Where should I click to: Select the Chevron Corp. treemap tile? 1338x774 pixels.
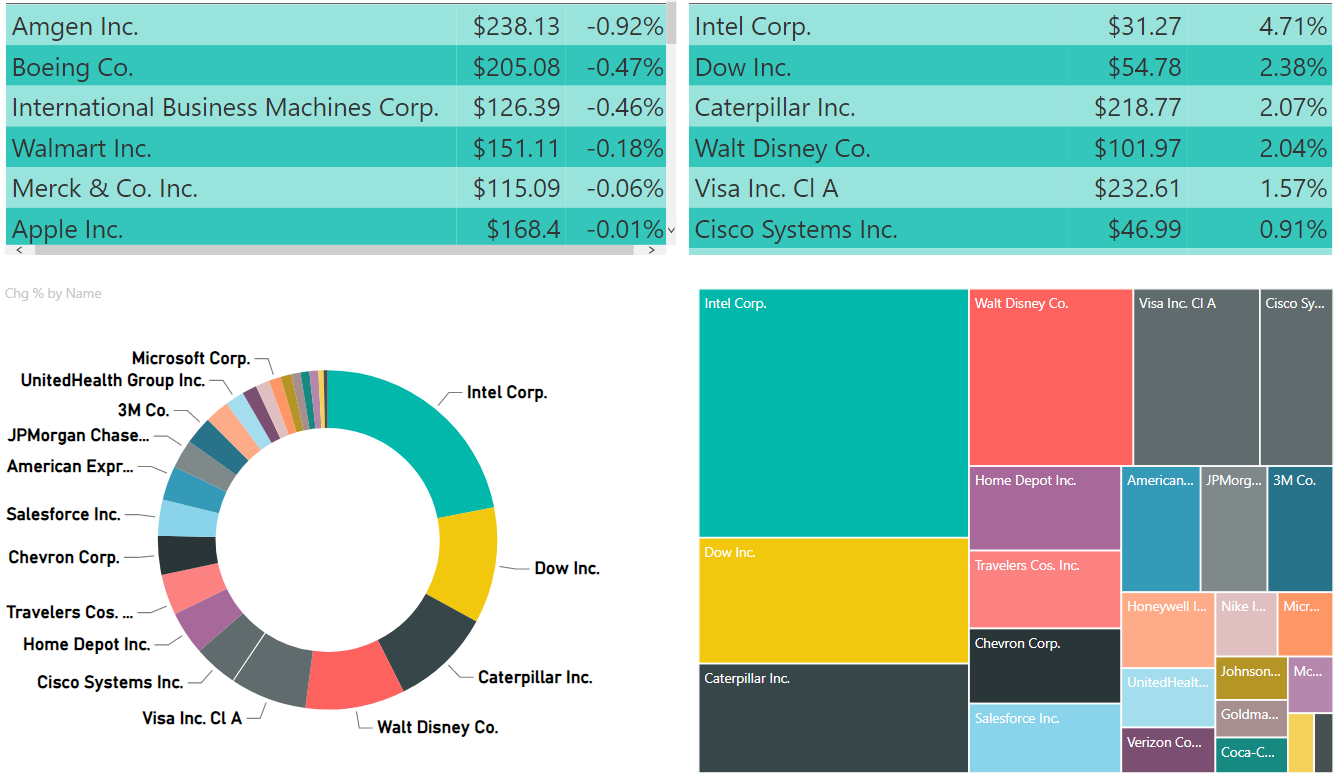click(1044, 665)
